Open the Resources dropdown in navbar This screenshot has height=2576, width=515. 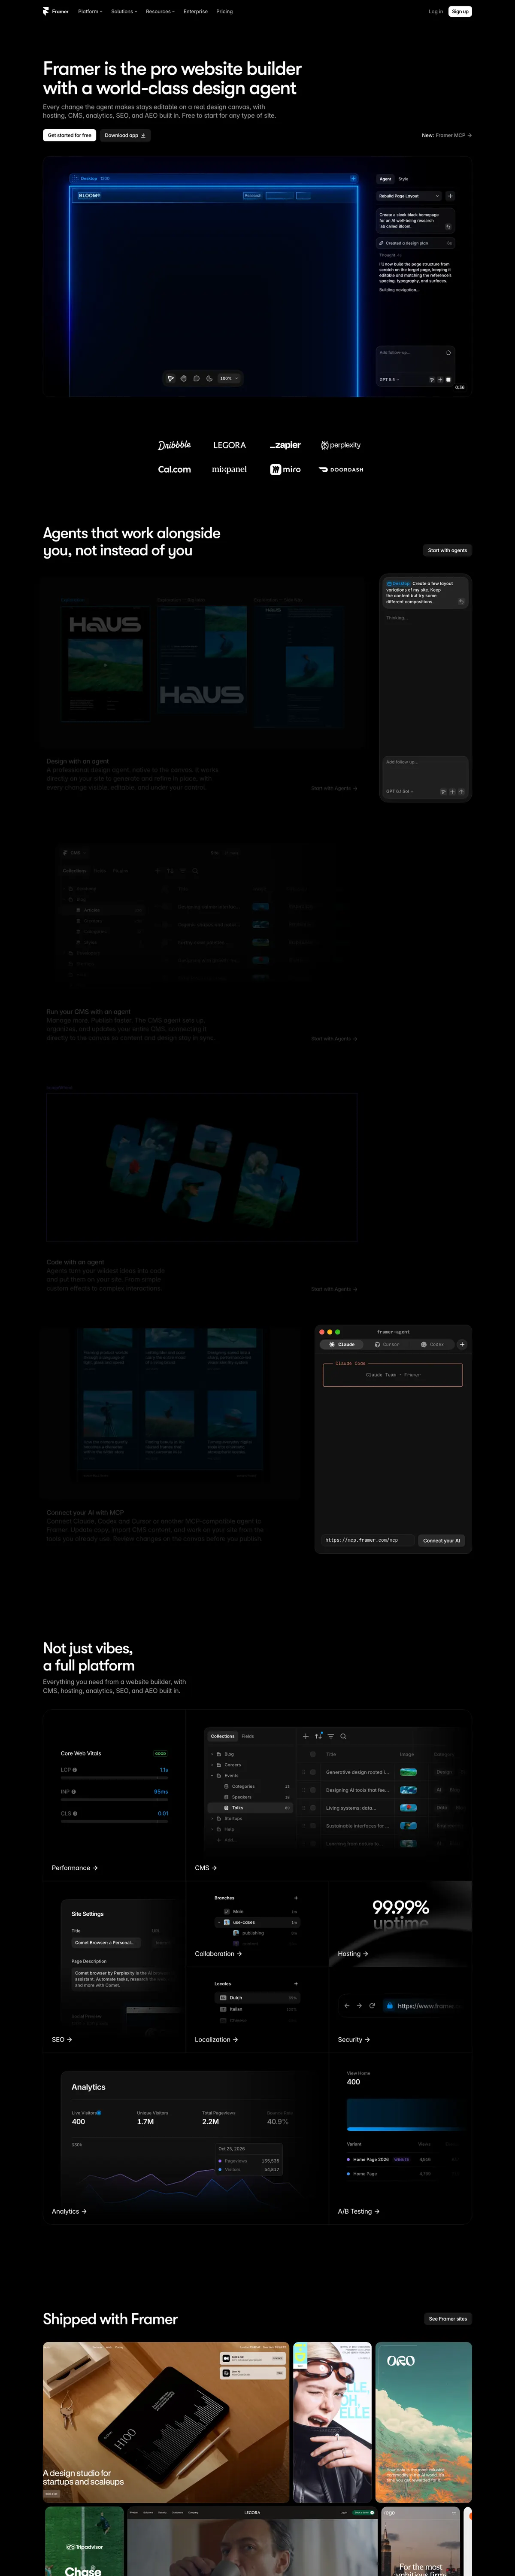[160, 12]
